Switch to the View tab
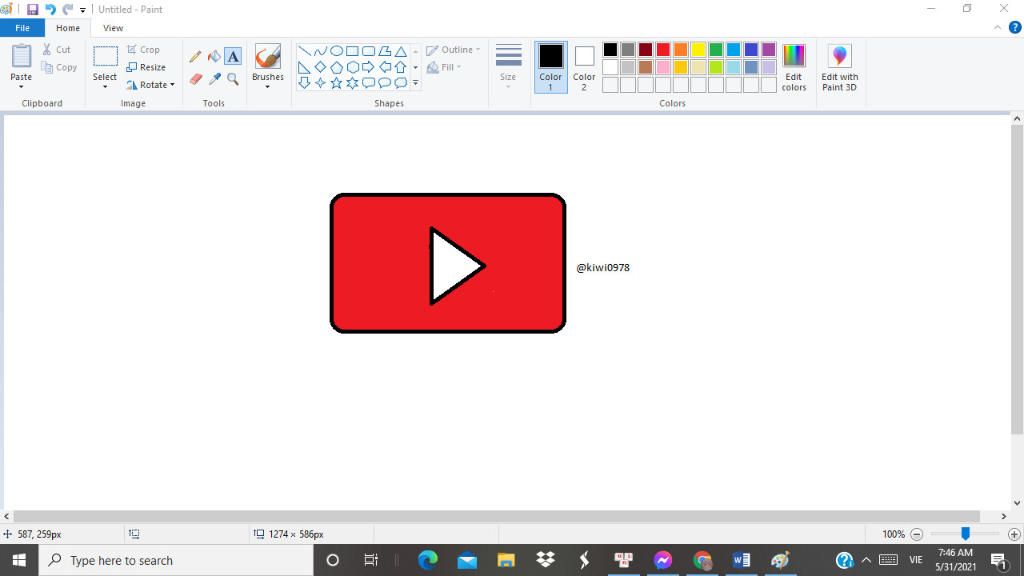 (113, 28)
